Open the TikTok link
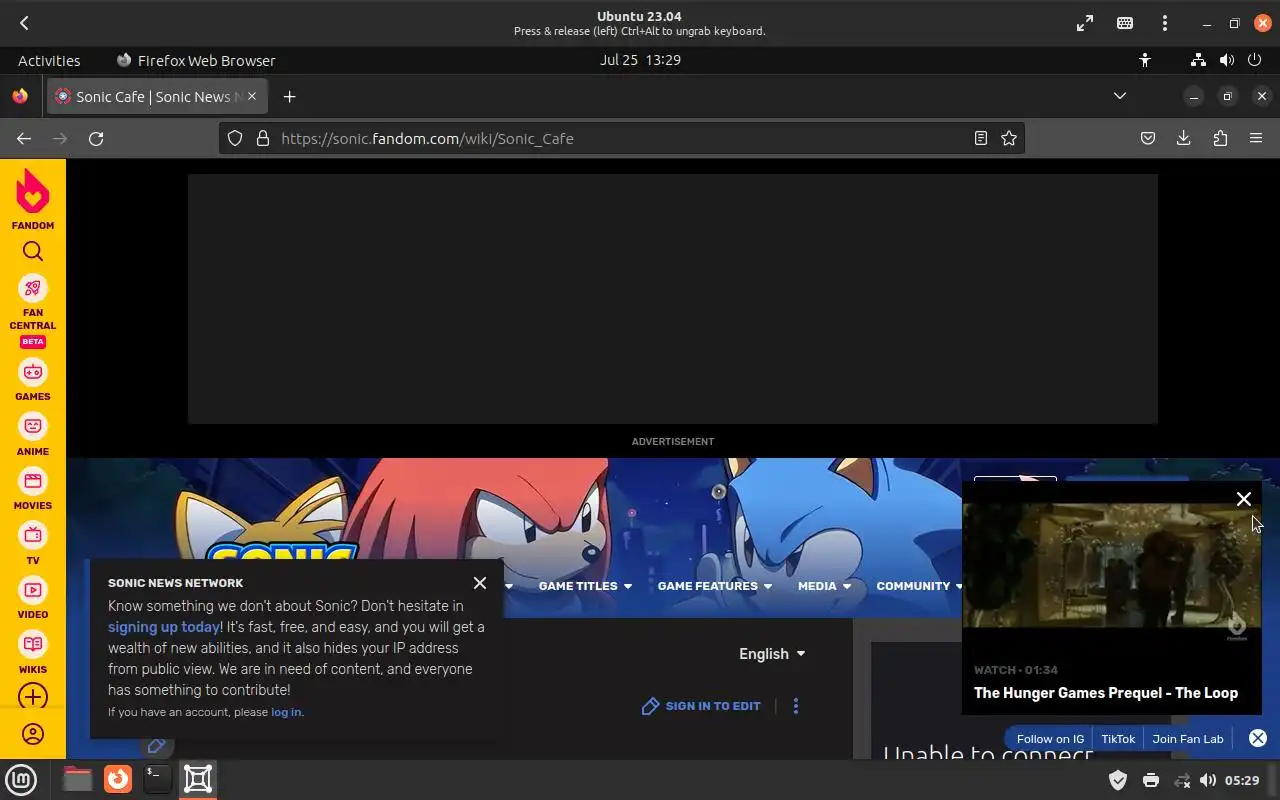1280x800 pixels. coord(1118,739)
